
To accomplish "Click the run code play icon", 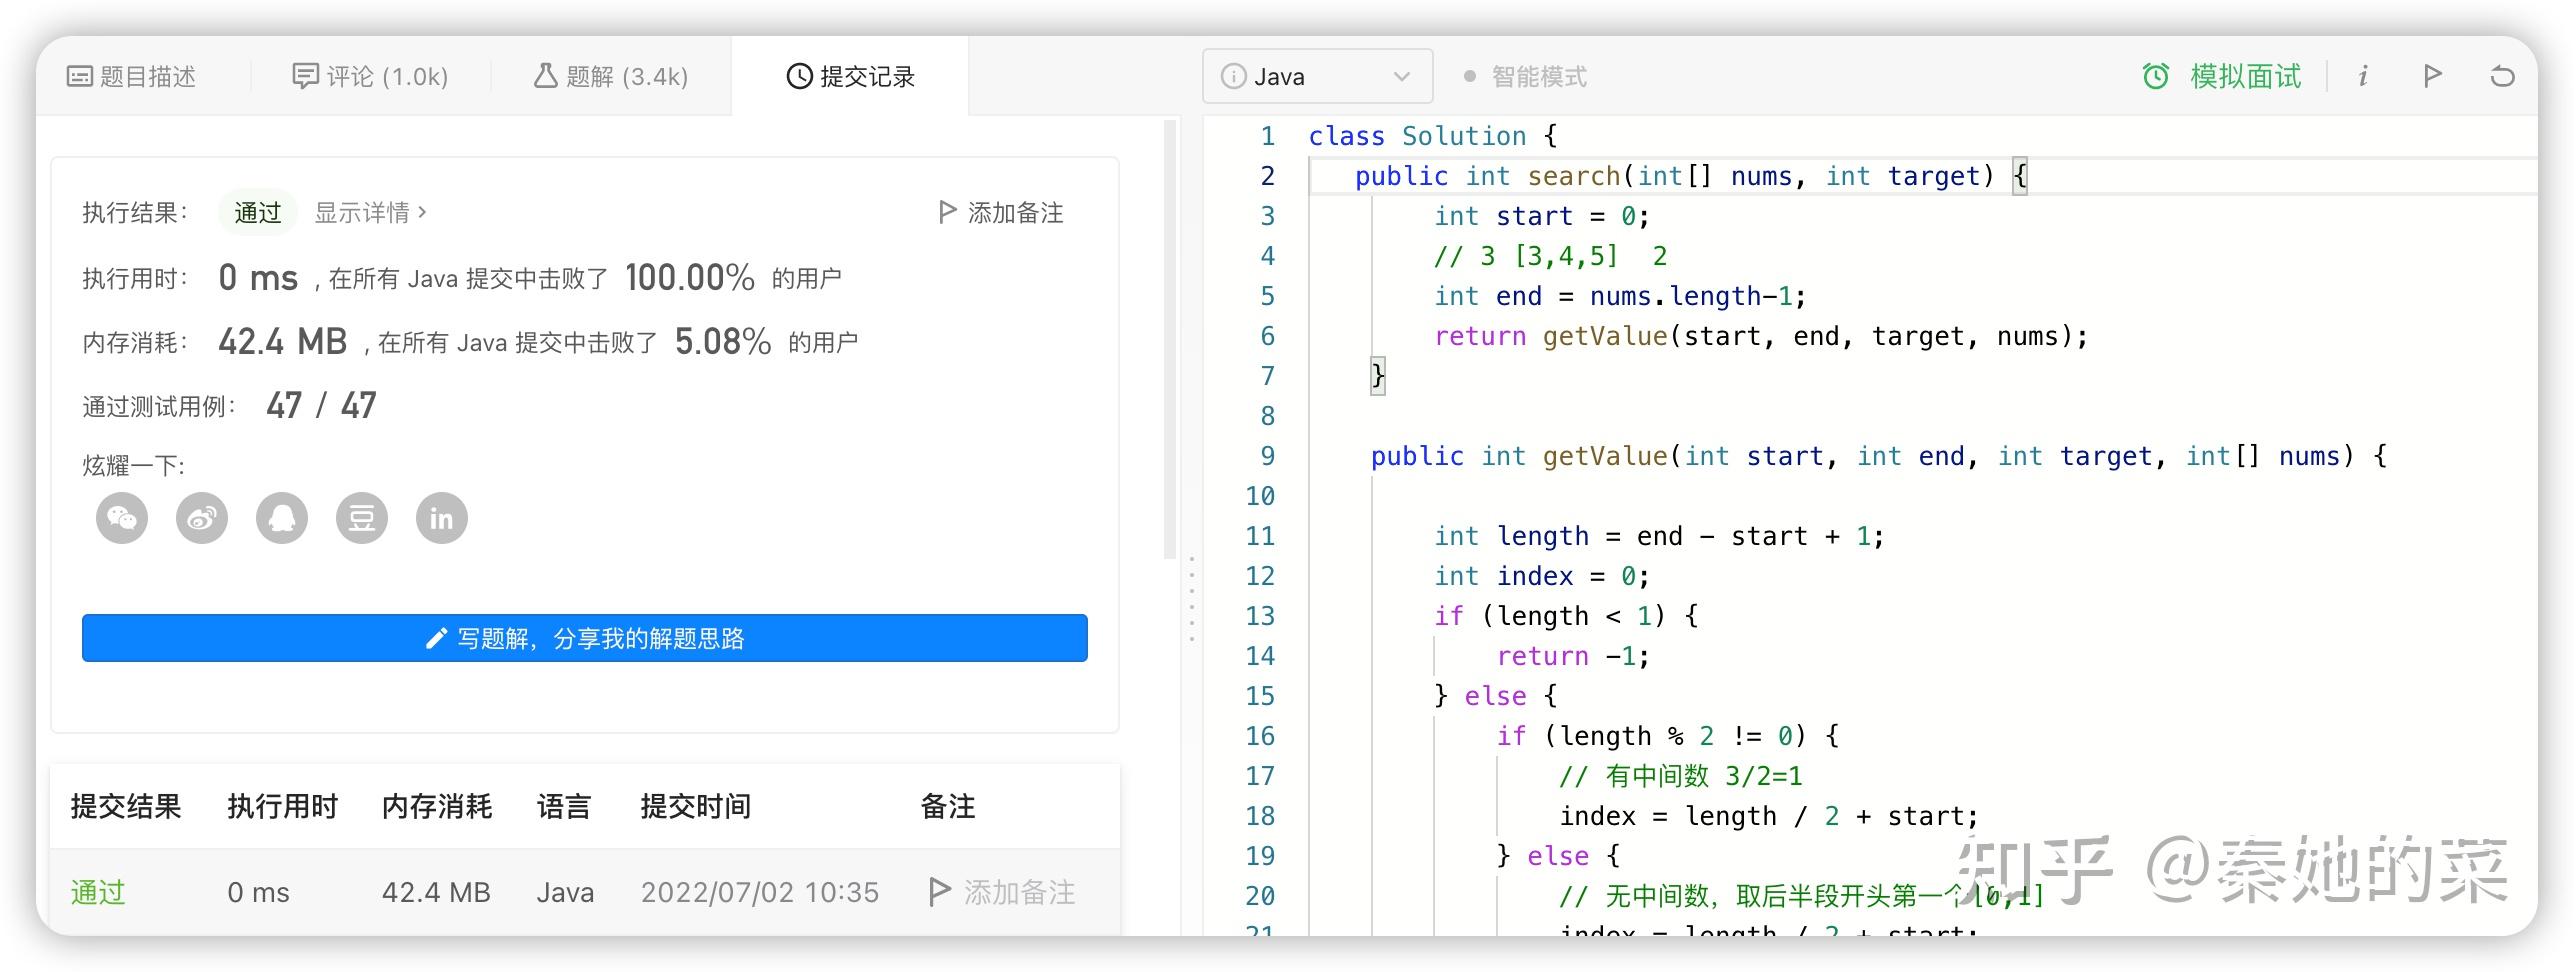I will pos(2433,76).
